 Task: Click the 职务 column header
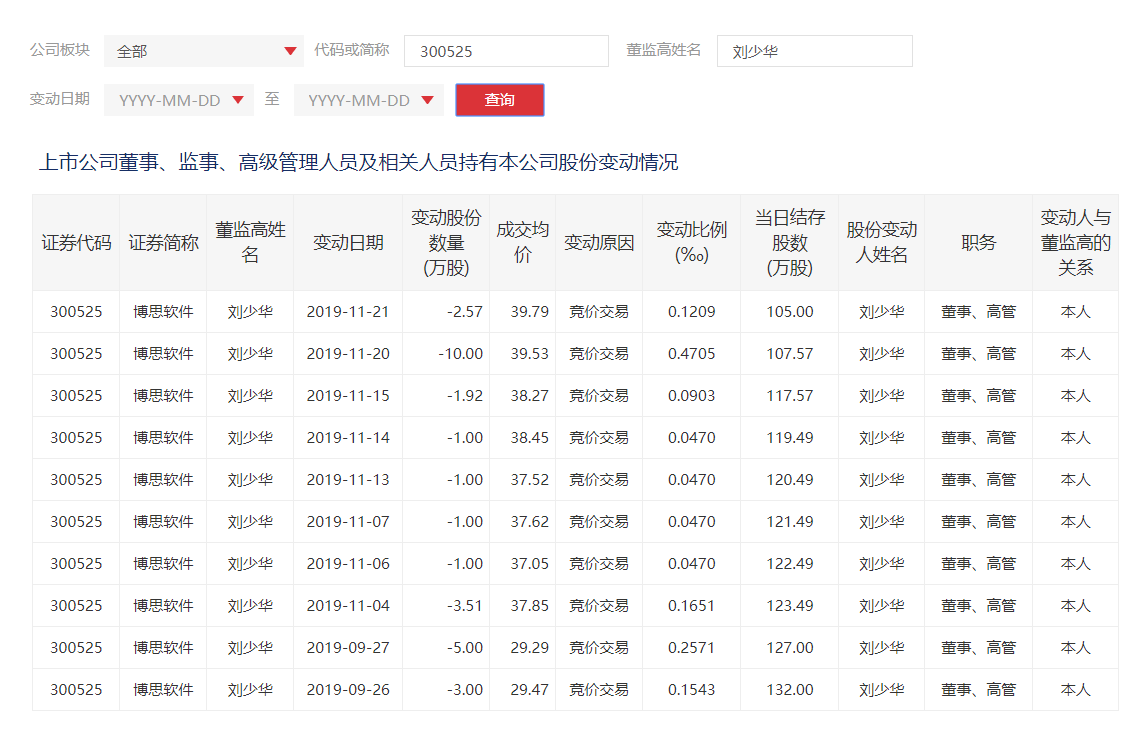tap(979, 243)
